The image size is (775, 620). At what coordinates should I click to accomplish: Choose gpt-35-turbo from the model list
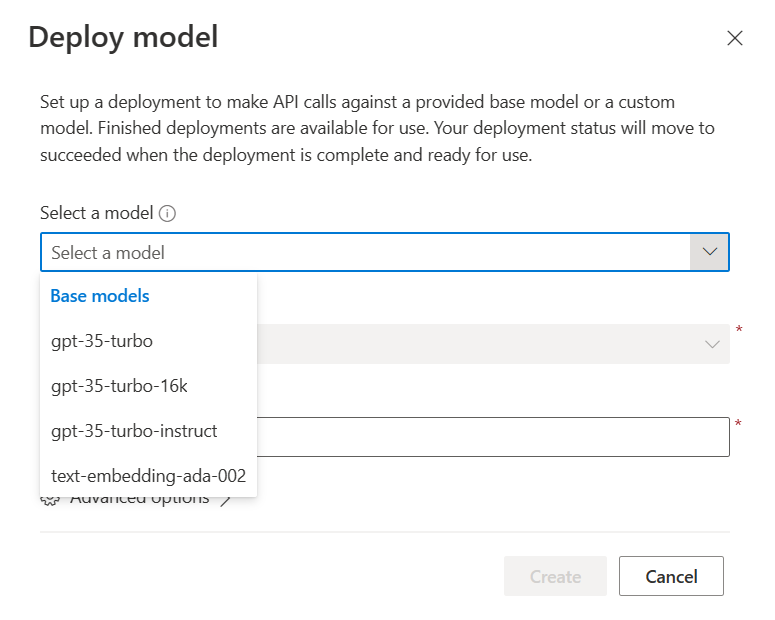coord(102,341)
